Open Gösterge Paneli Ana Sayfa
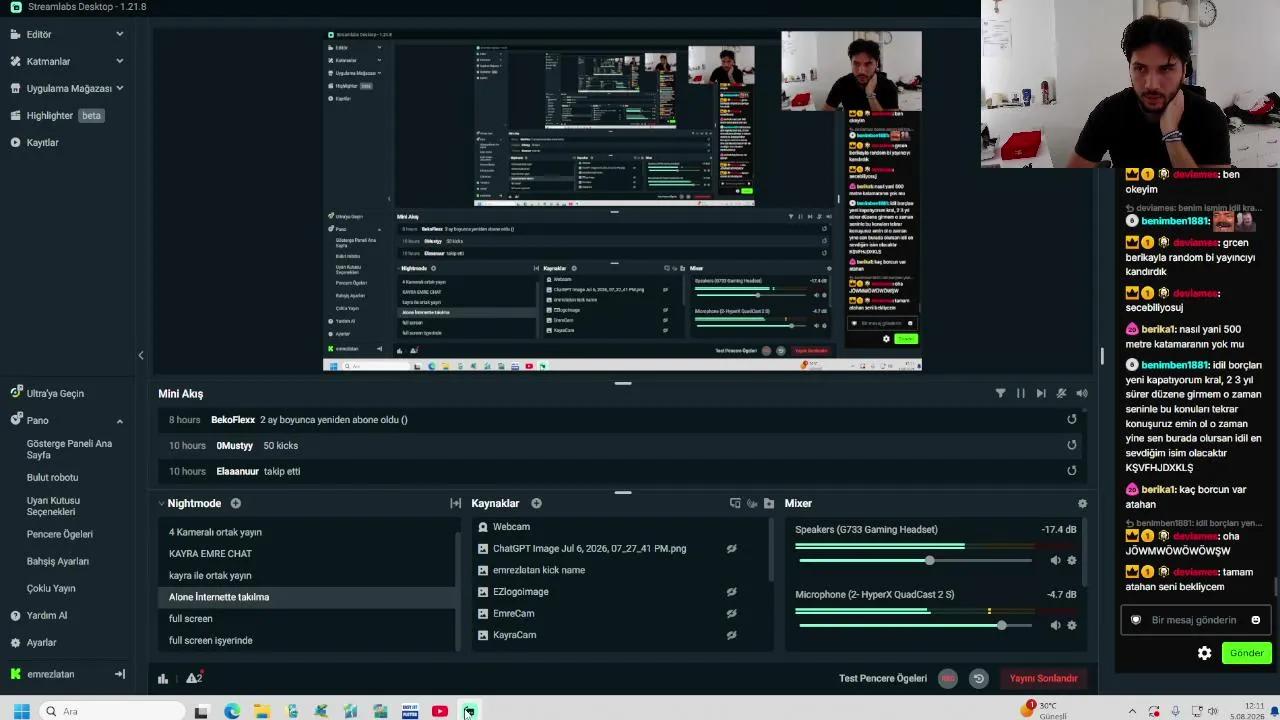 pyautogui.click(x=69, y=449)
